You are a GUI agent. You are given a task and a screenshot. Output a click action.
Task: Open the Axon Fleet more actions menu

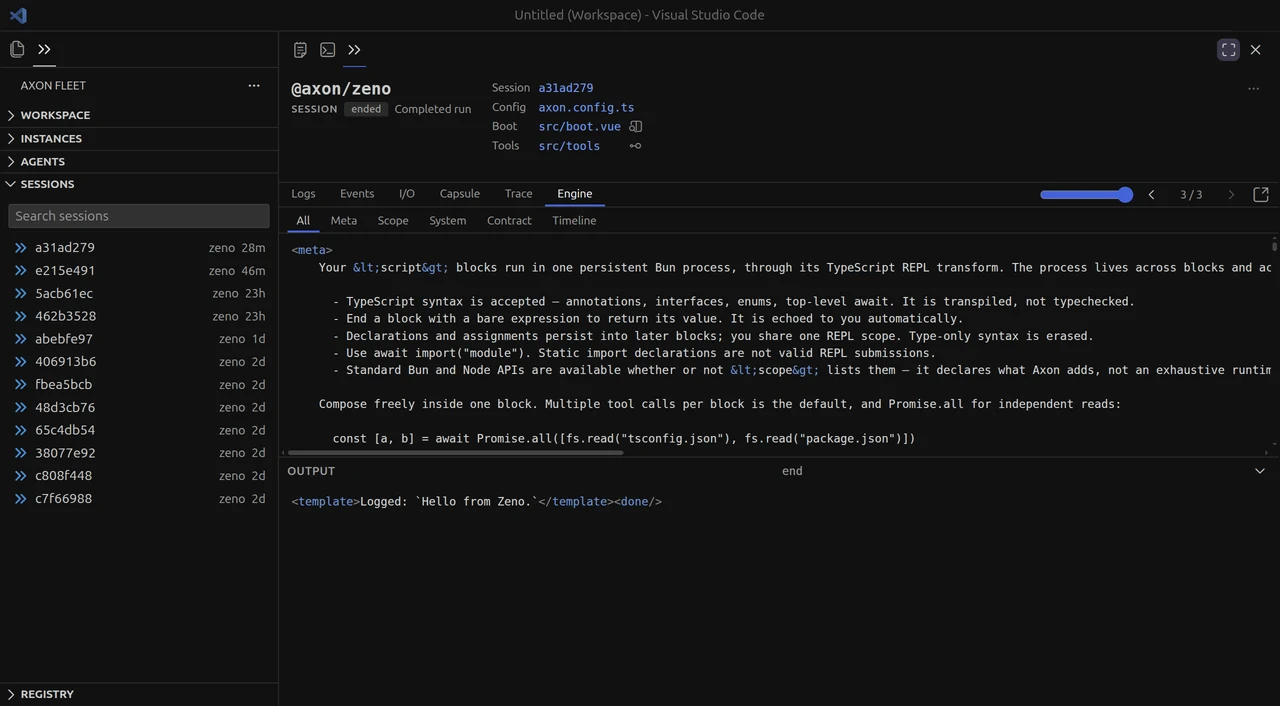coord(254,86)
